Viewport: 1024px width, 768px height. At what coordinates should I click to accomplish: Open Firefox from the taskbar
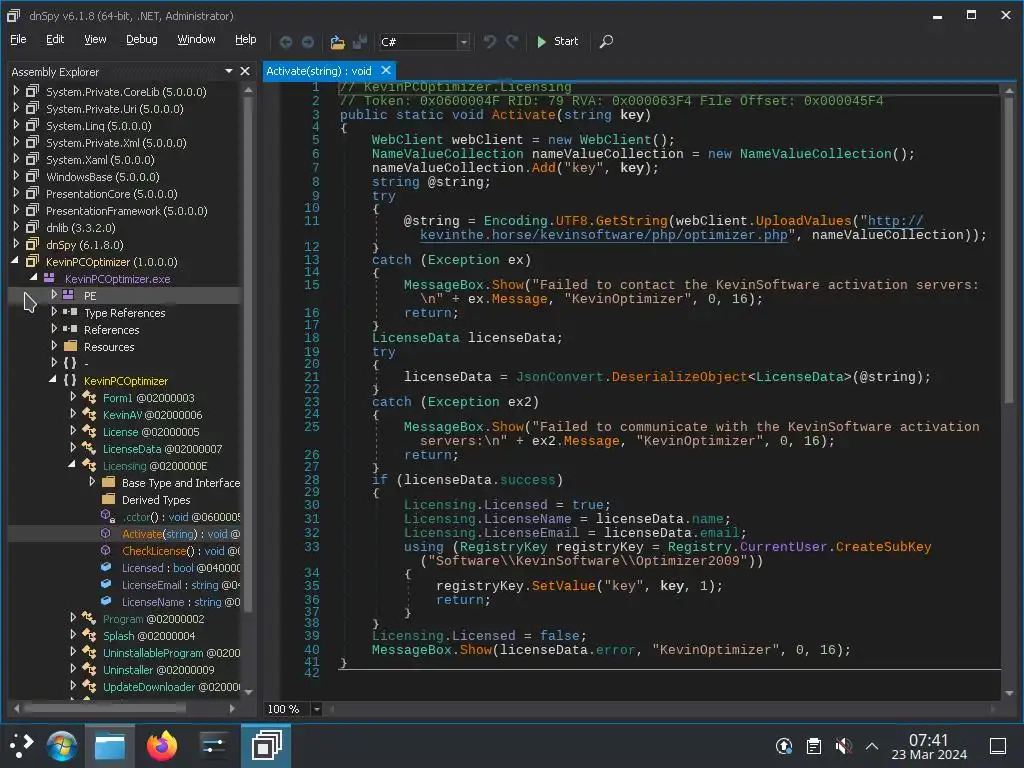[162, 745]
